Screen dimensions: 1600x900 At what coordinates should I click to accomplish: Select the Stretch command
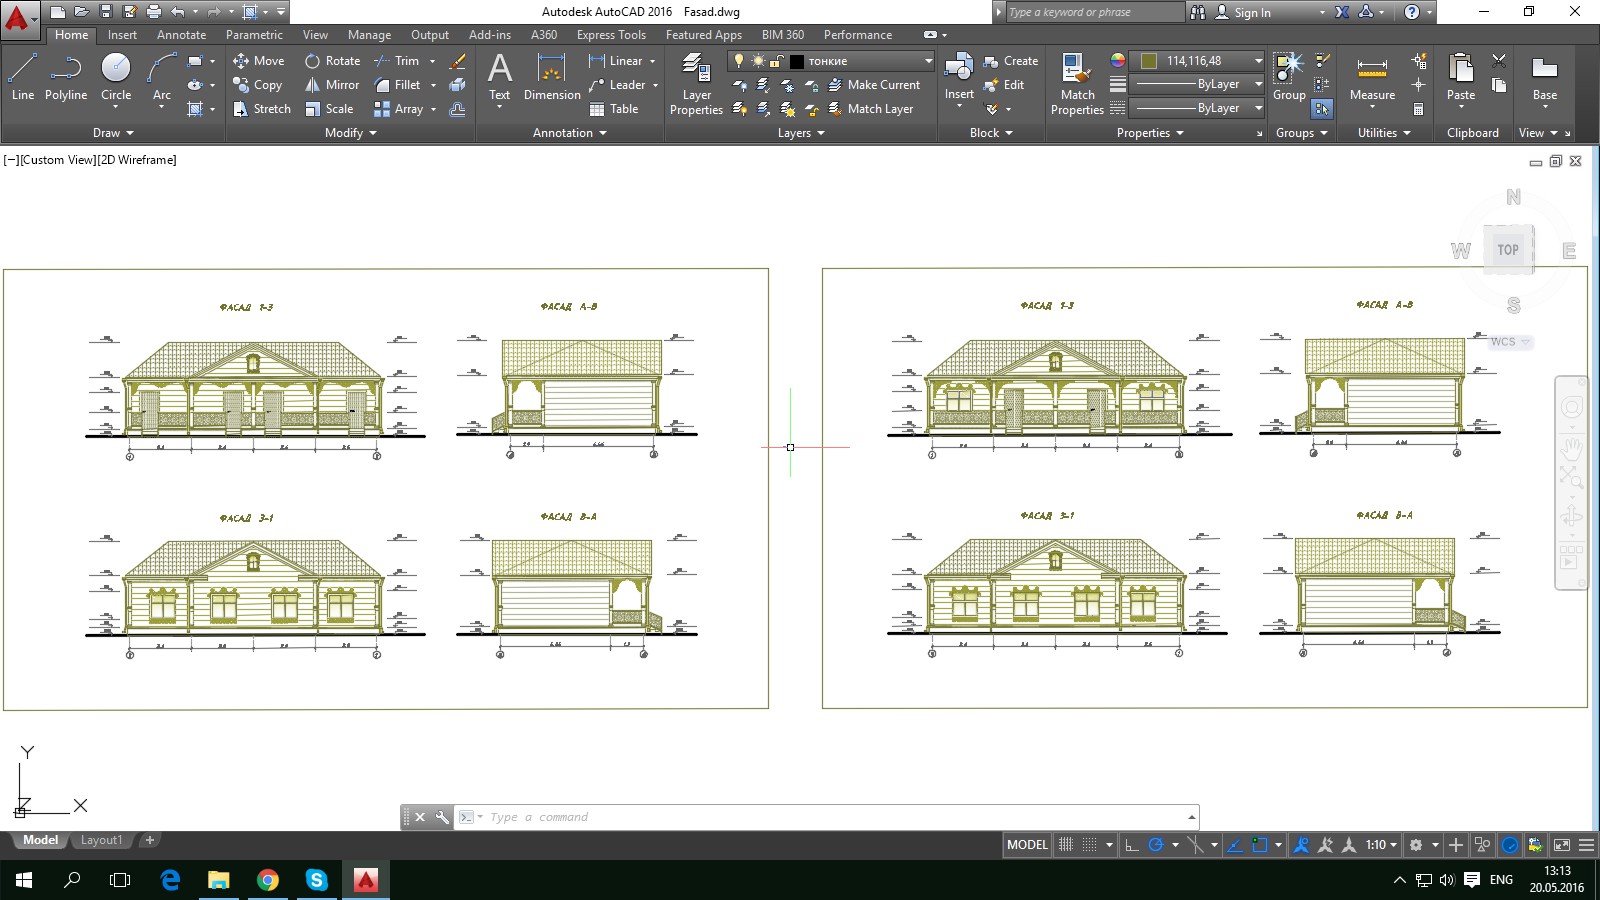pos(262,109)
